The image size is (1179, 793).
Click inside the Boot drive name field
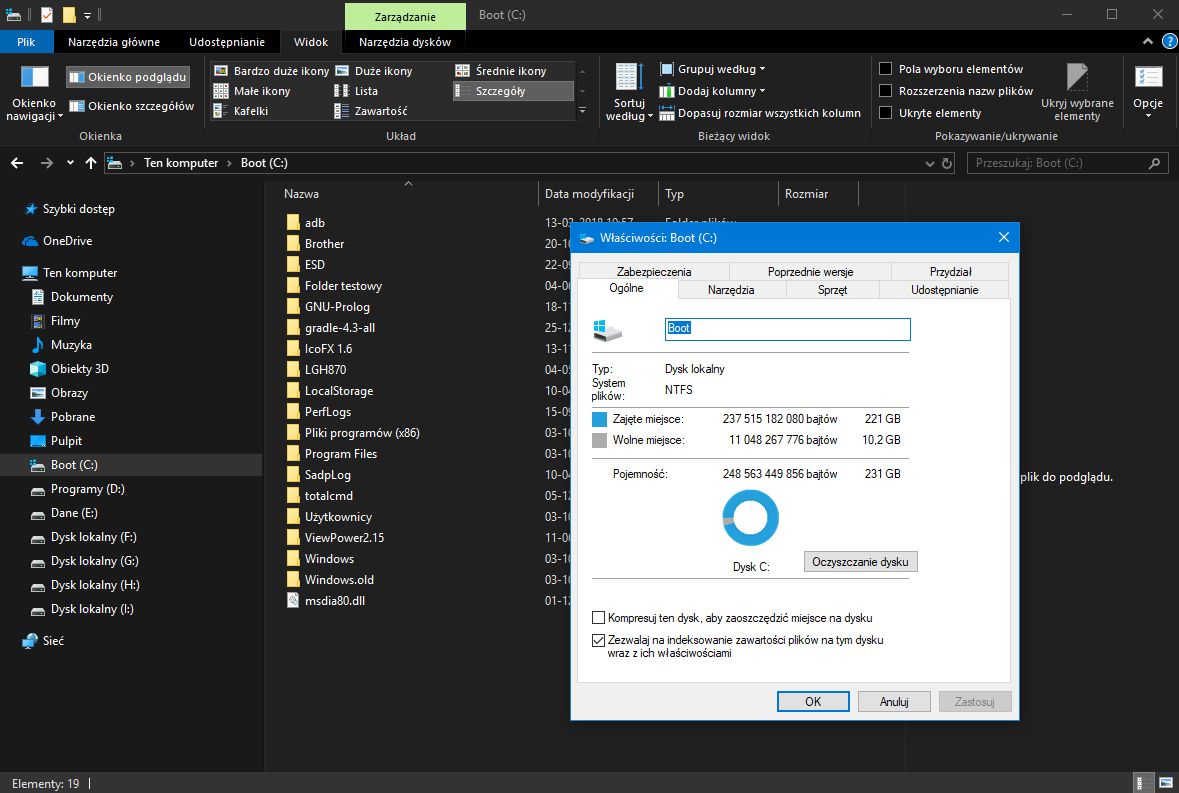(x=787, y=329)
